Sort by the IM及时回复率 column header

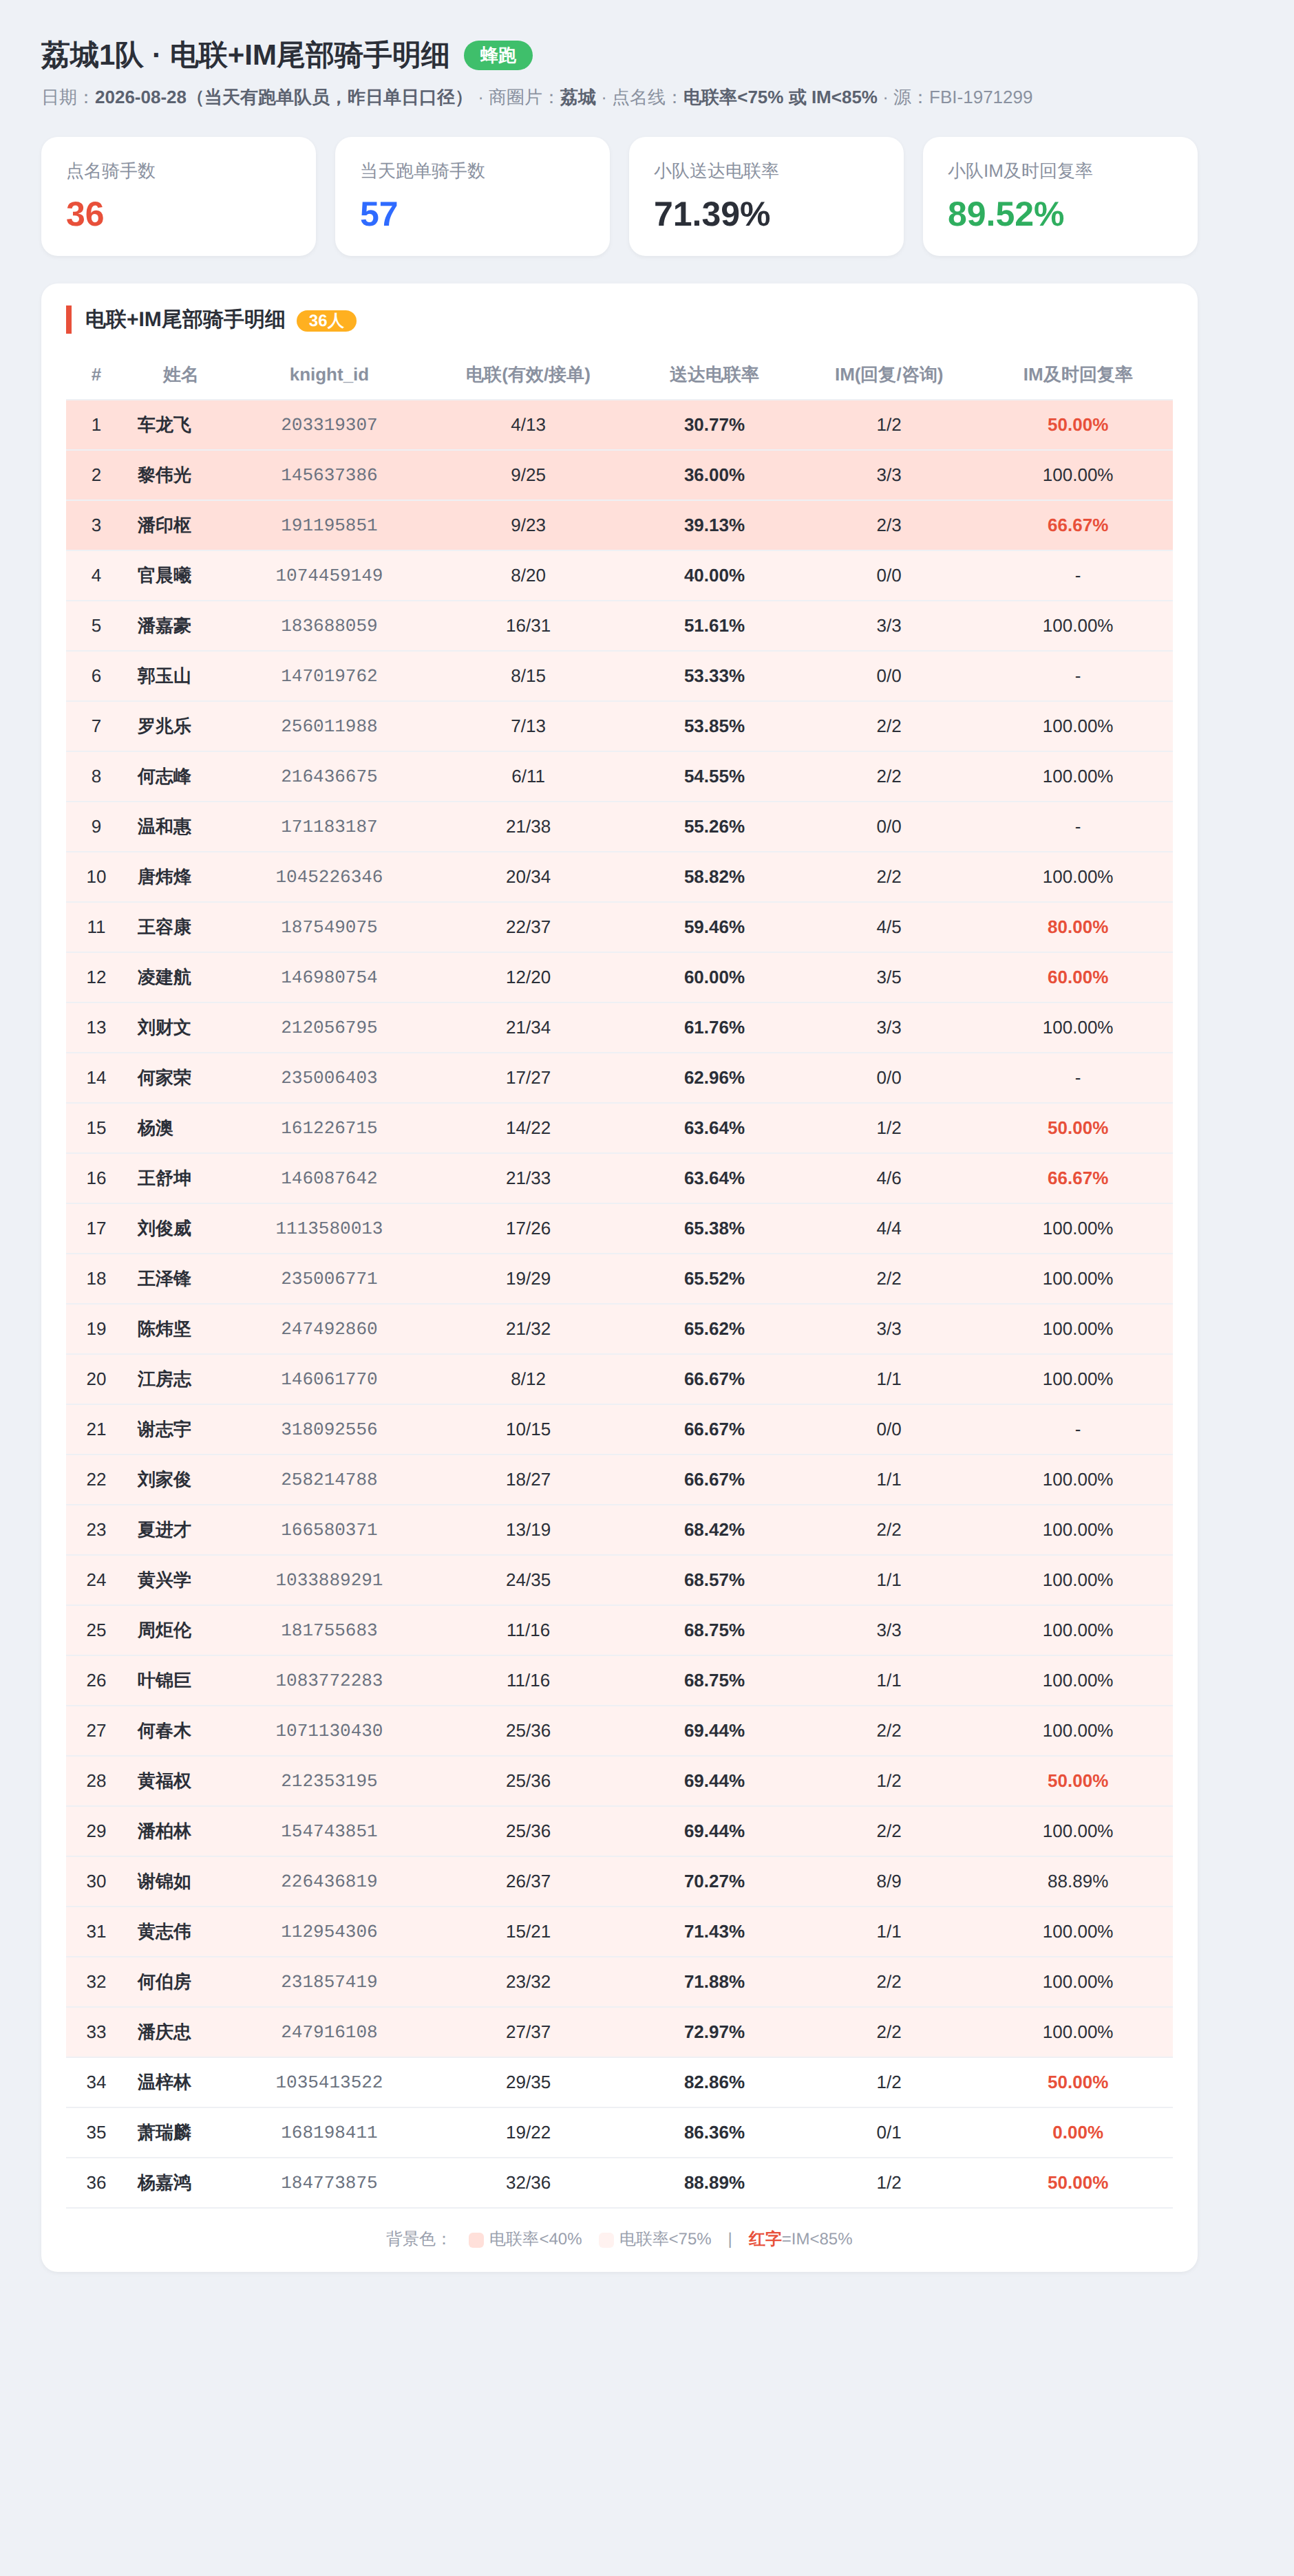click(1077, 375)
